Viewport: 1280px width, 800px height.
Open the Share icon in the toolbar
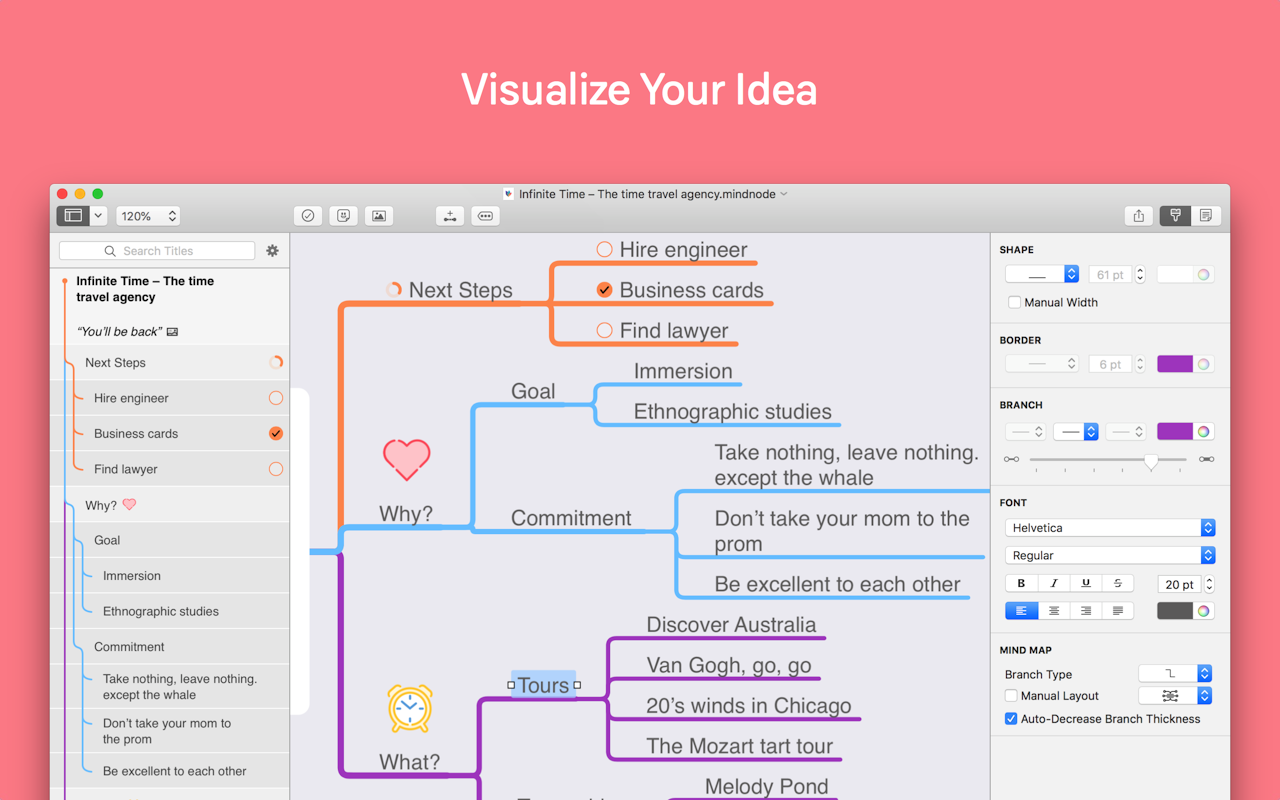[x=1138, y=215]
